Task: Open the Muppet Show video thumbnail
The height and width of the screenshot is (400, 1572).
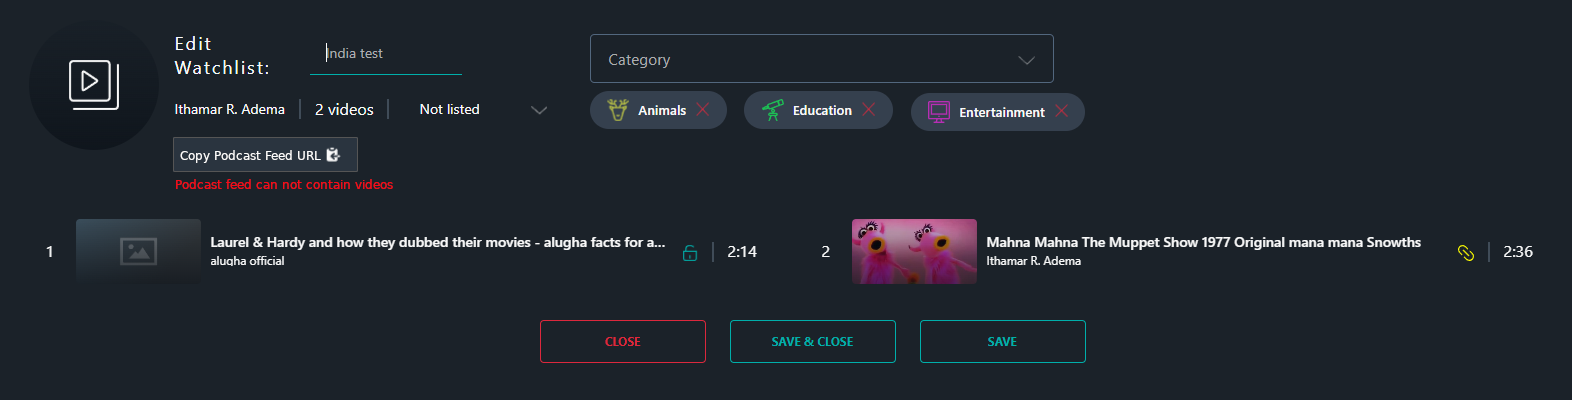Action: coord(914,251)
